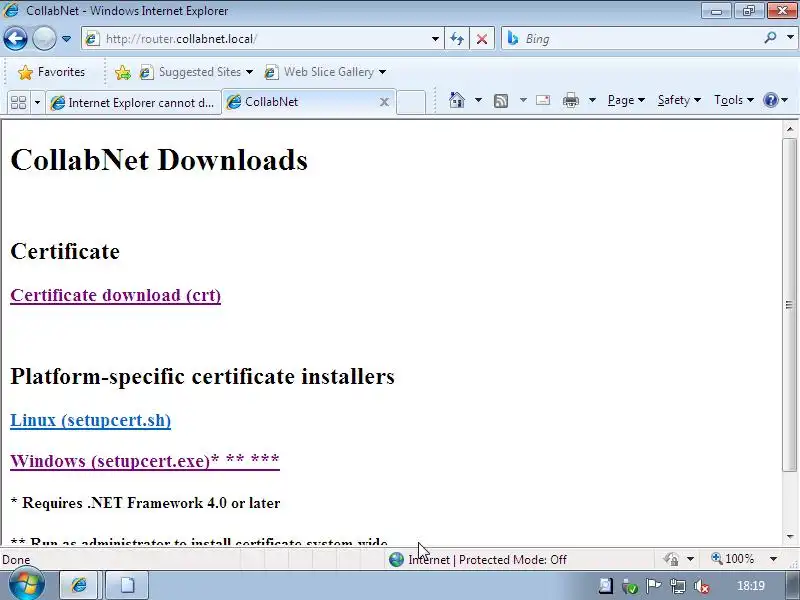Click the Add to Favorites Bar star icon
This screenshot has width=800, height=600.
[122, 72]
